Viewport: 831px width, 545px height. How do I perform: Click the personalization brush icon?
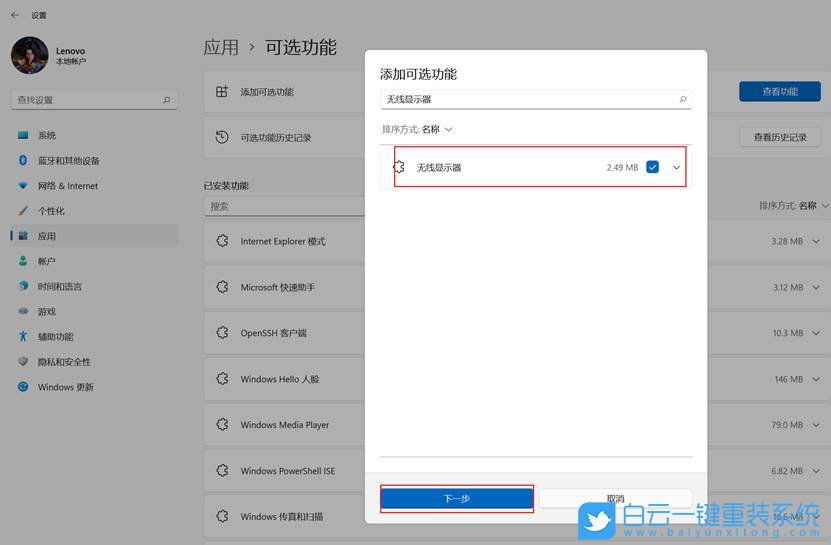(23, 211)
